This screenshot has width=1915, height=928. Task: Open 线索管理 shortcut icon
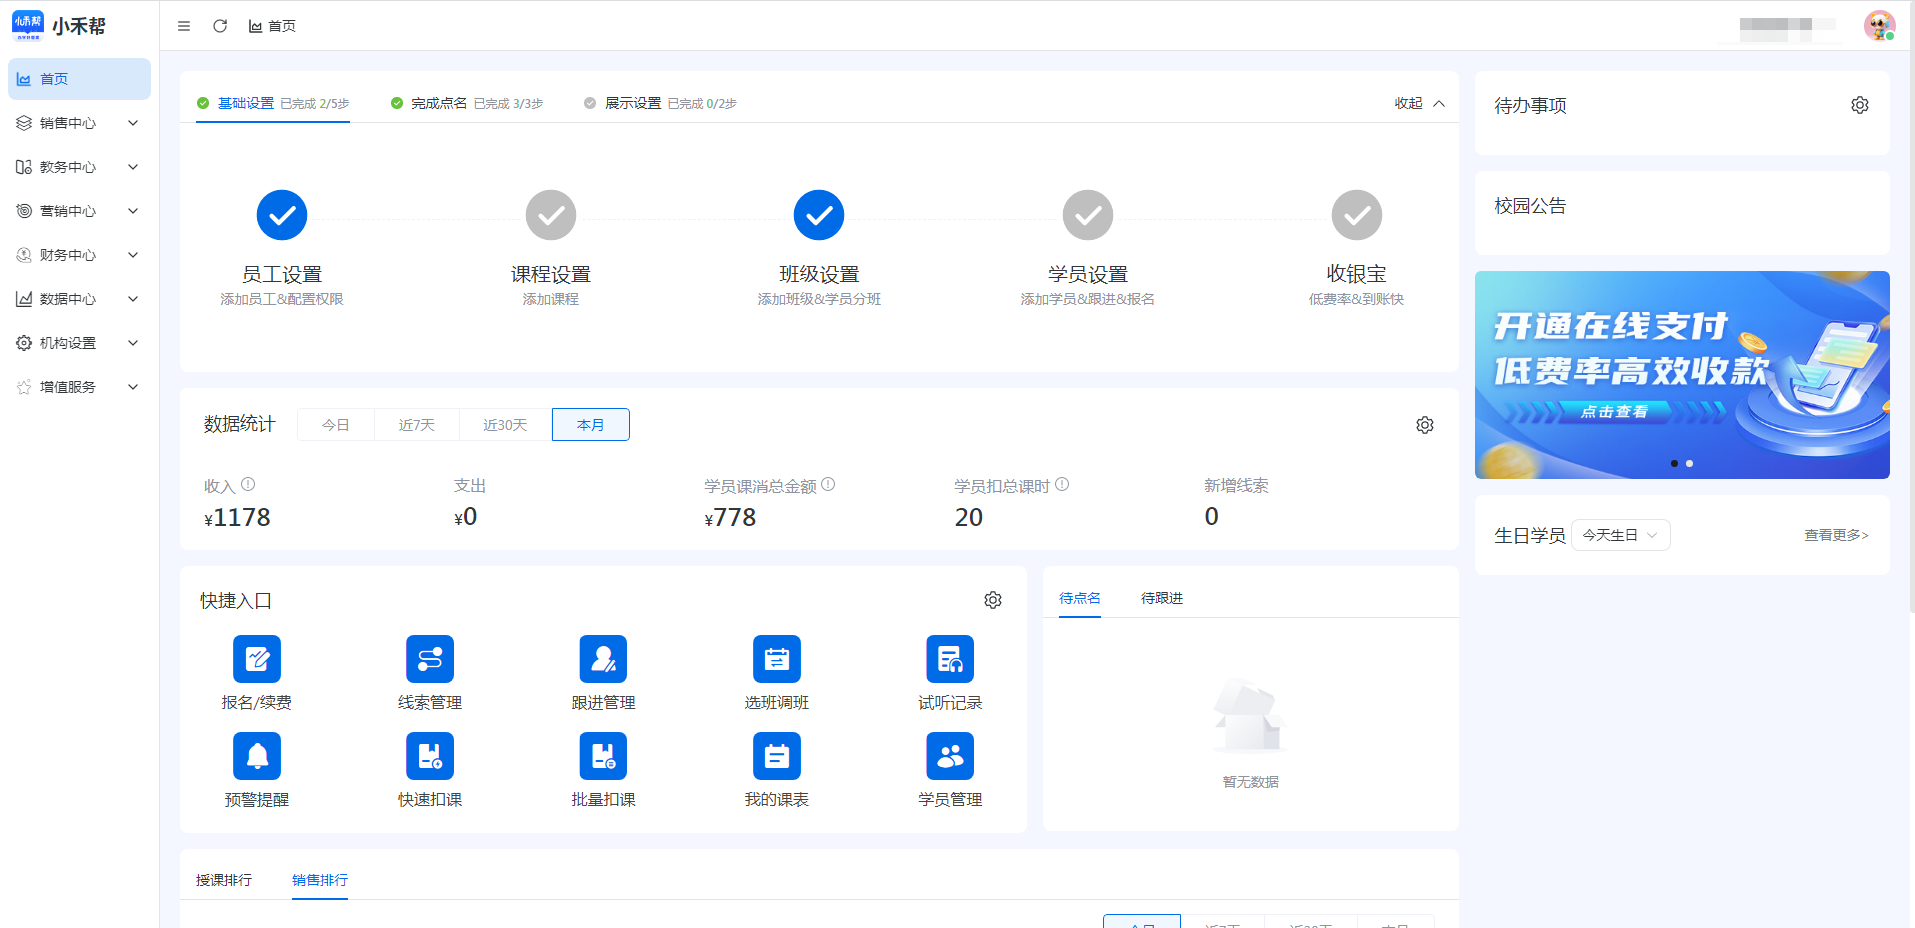coord(430,660)
